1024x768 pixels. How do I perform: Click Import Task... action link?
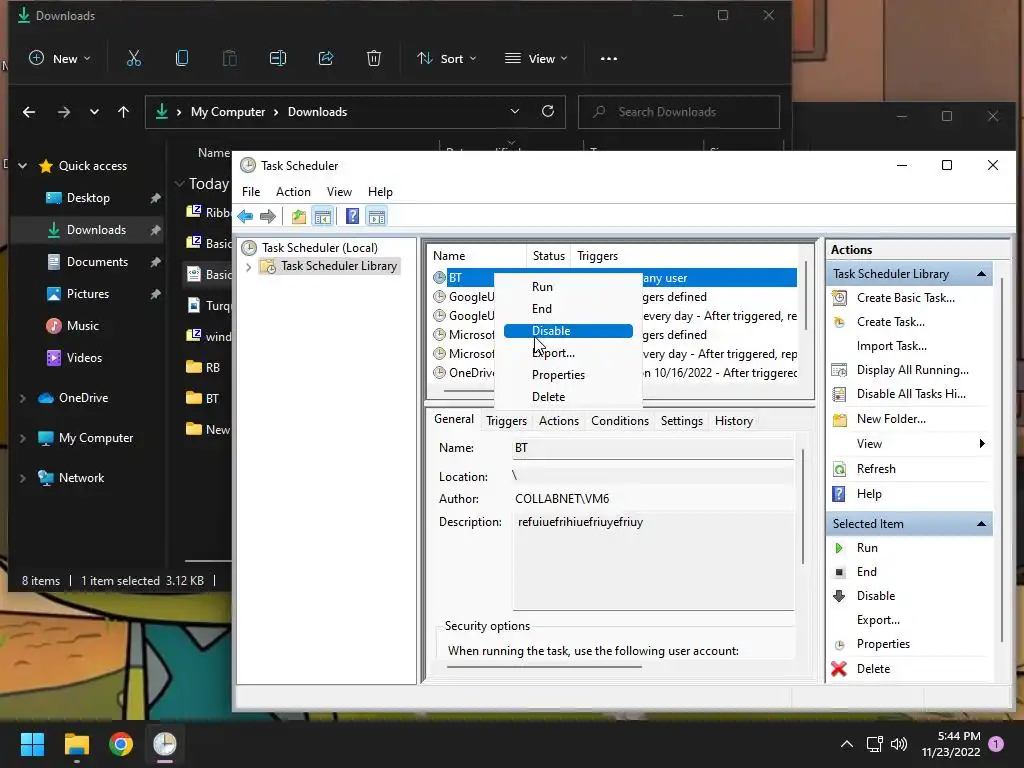click(x=891, y=346)
